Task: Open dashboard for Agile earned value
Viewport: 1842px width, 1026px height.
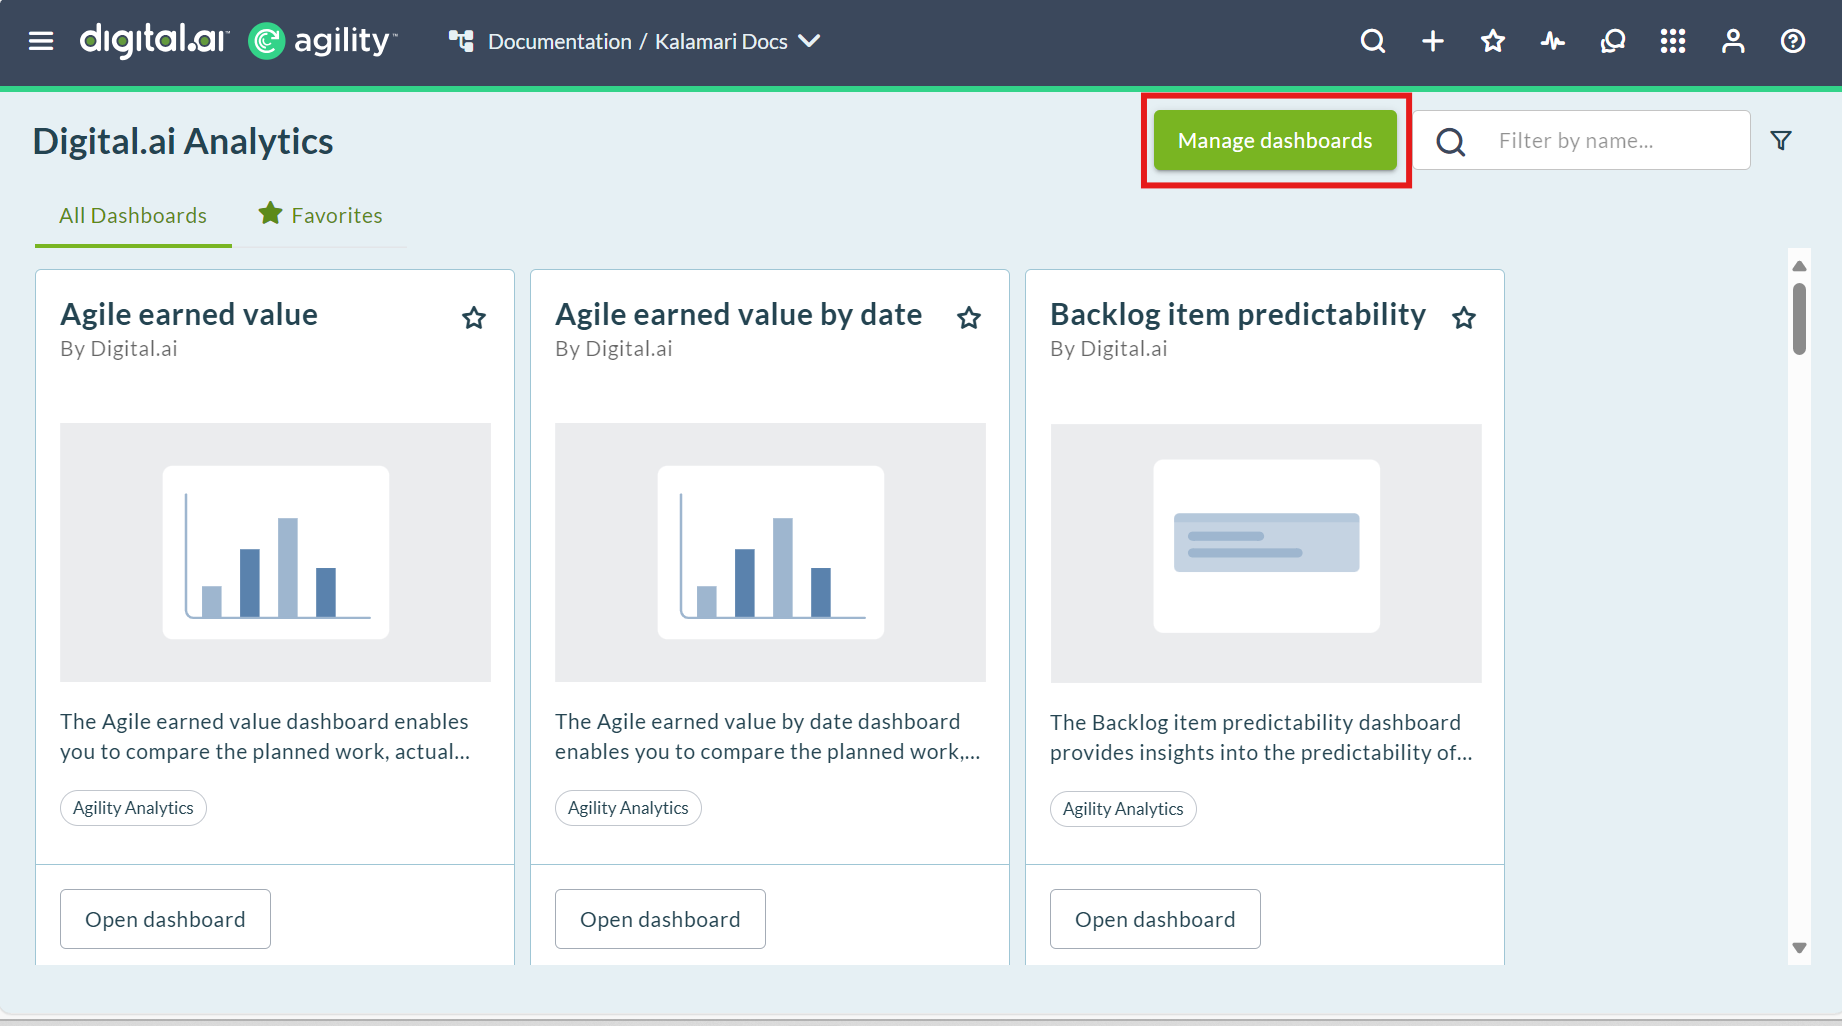Action: (x=165, y=919)
